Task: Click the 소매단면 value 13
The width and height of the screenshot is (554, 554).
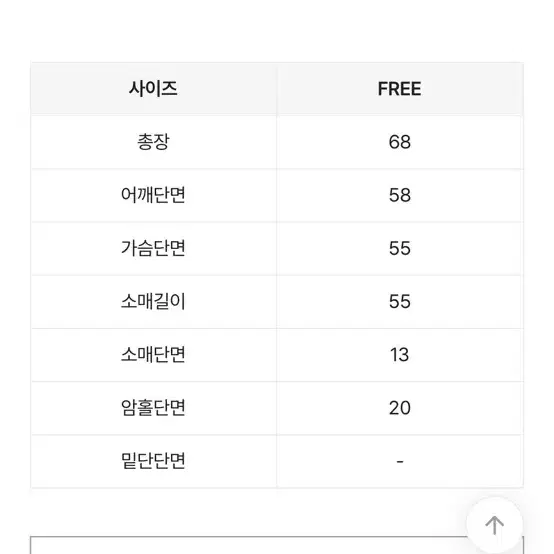Action: tap(400, 355)
